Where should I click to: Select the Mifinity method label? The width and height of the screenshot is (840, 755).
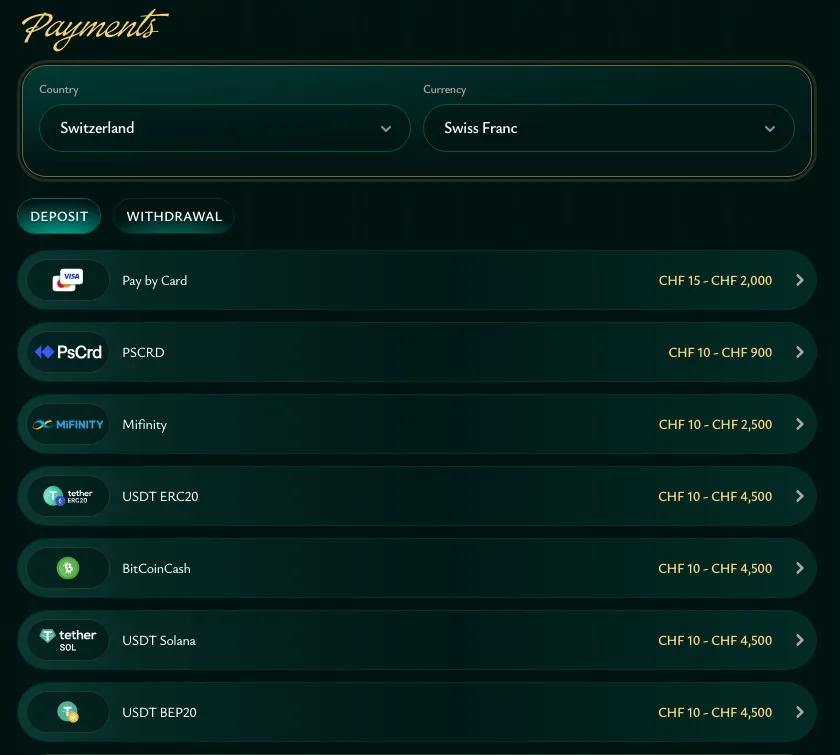coord(145,425)
